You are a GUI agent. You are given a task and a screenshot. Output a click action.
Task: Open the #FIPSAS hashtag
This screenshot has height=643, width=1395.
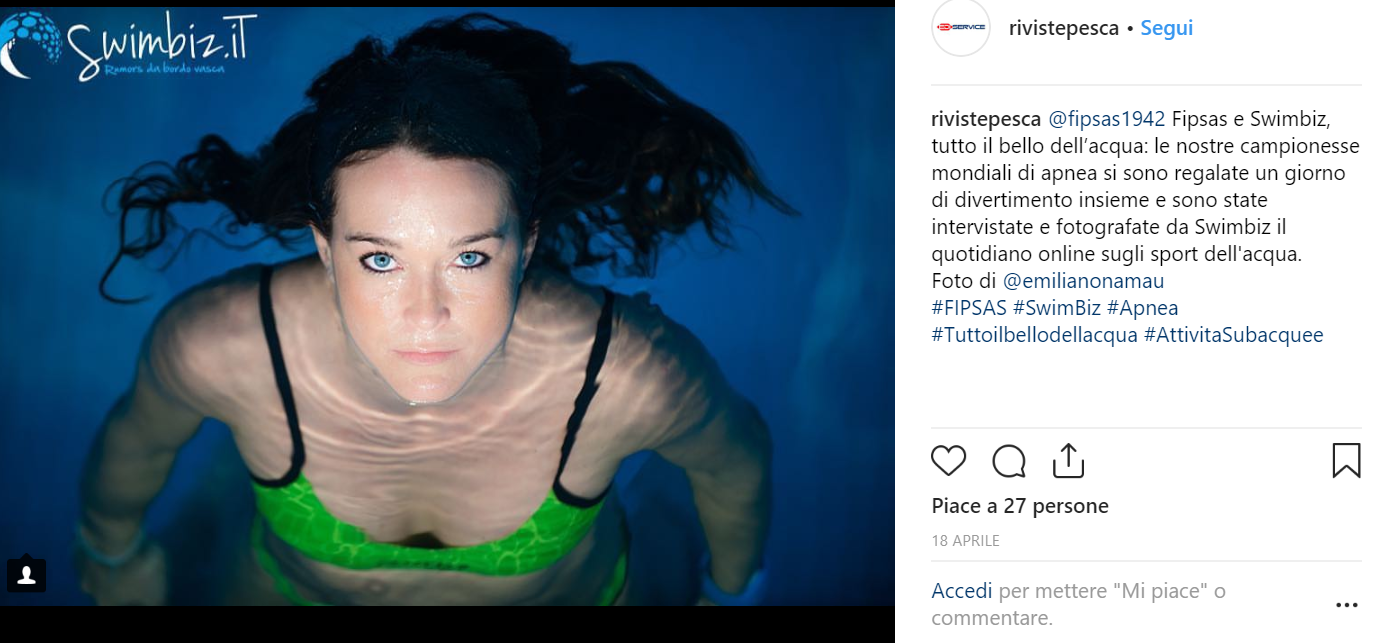tap(969, 308)
